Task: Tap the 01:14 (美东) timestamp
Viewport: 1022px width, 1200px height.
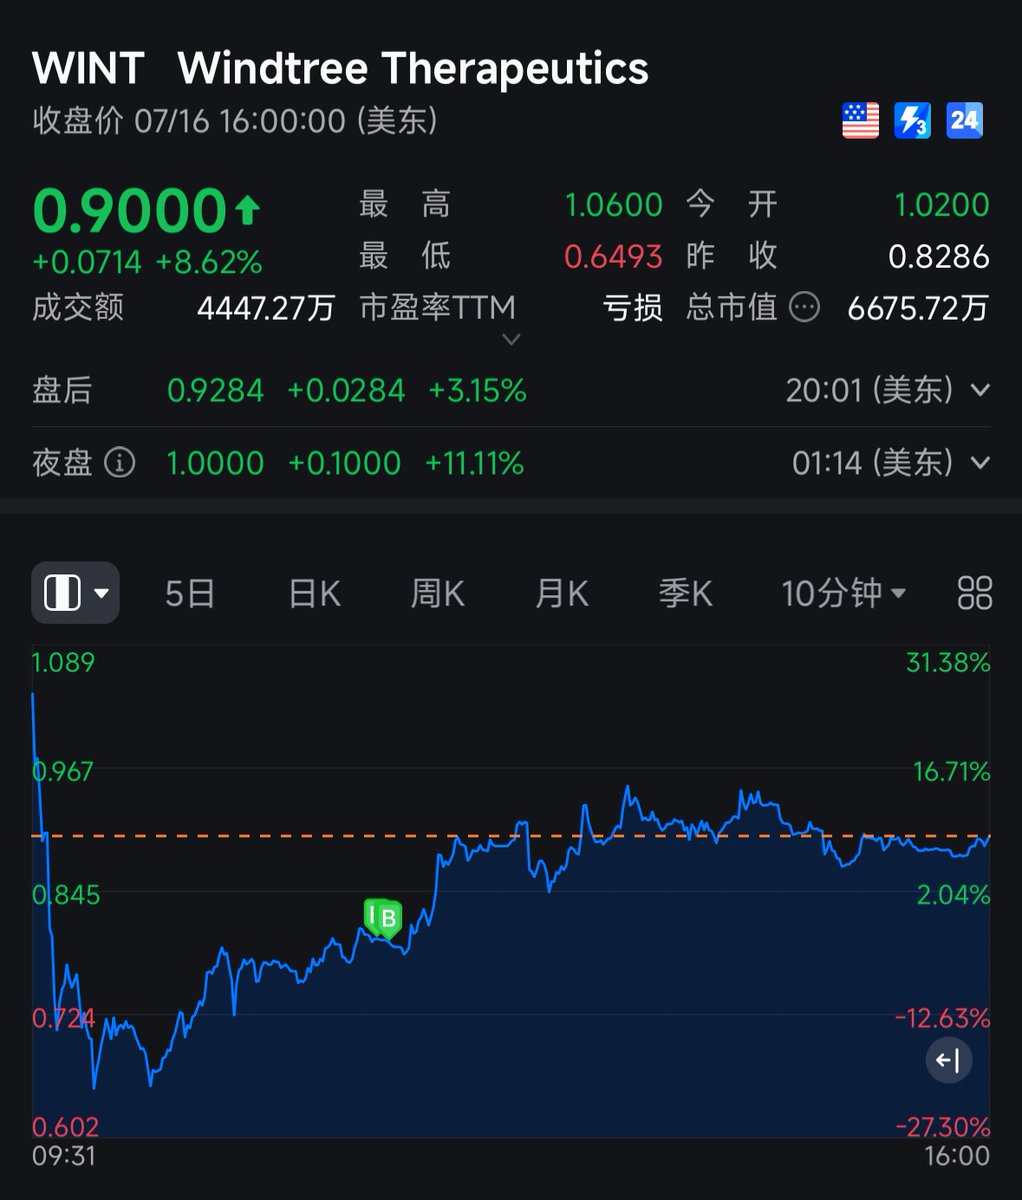Action: [873, 463]
